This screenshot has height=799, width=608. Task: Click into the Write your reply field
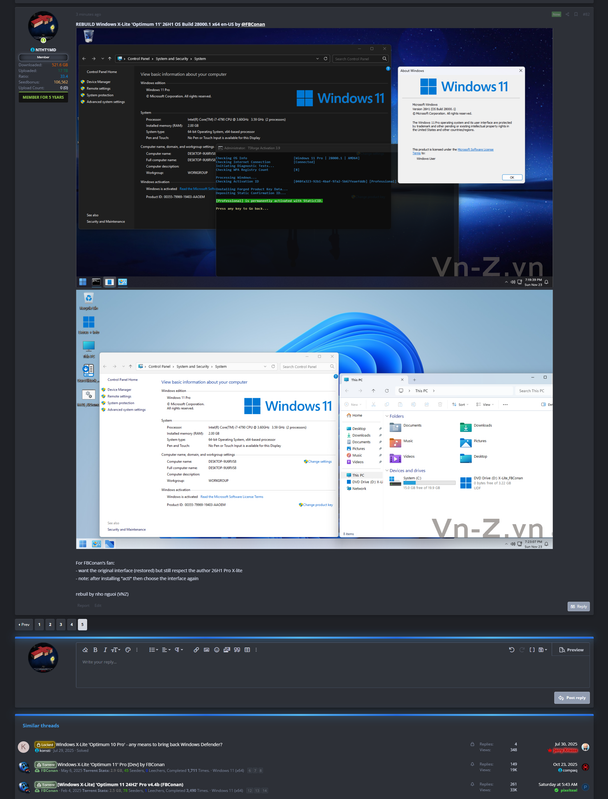pyautogui.click(x=333, y=672)
